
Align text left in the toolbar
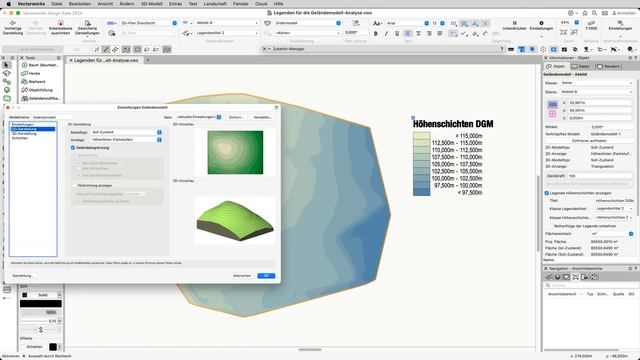coord(408,33)
